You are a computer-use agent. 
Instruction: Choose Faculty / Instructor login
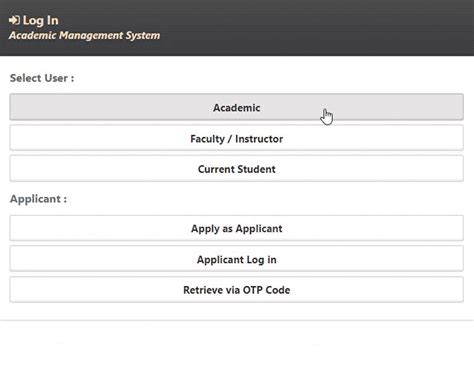pyautogui.click(x=236, y=138)
